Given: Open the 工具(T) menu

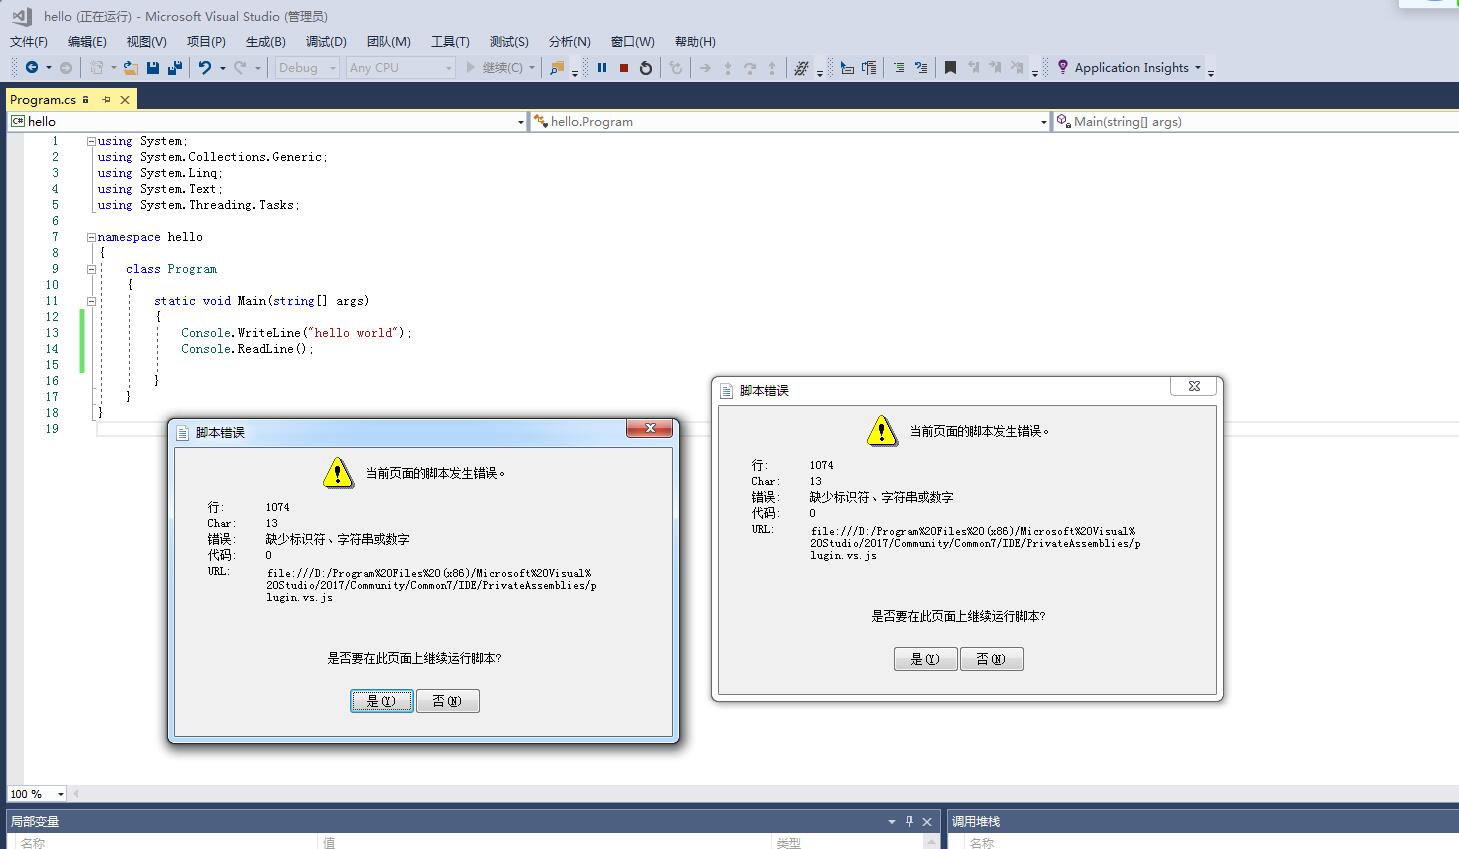Looking at the screenshot, I should tap(450, 41).
